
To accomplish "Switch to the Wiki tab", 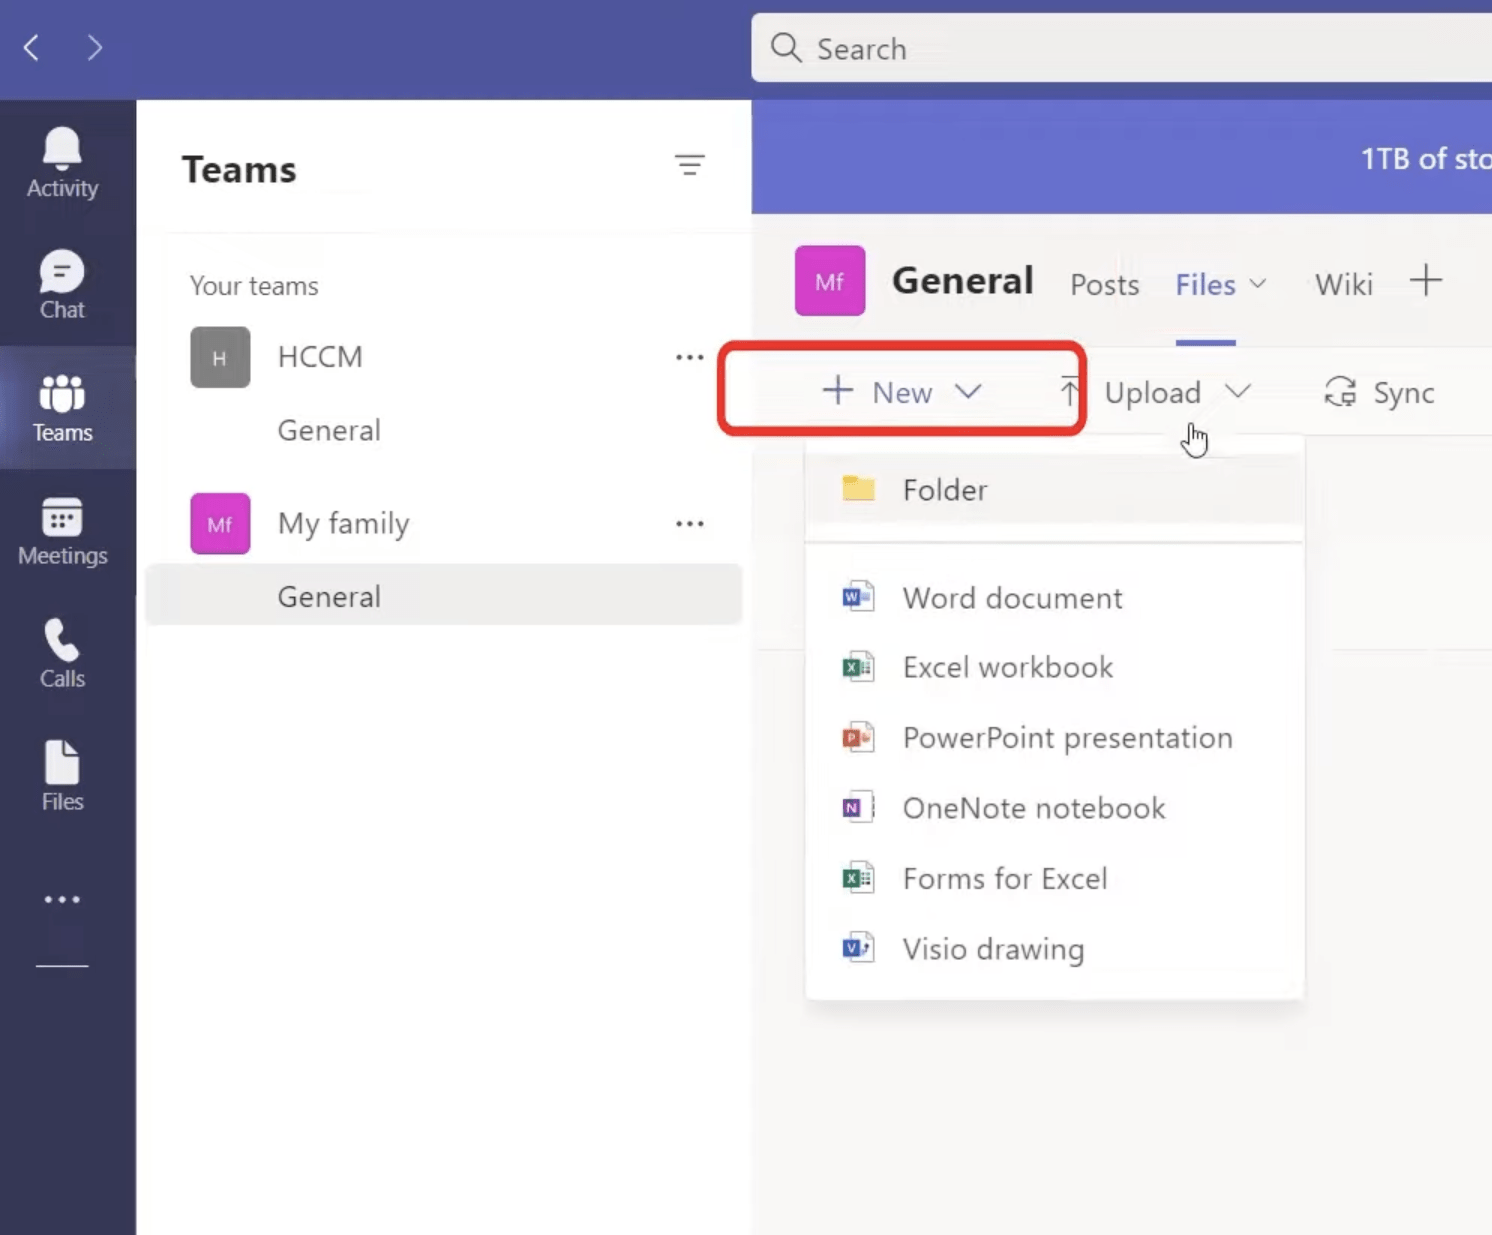I will pos(1343,285).
